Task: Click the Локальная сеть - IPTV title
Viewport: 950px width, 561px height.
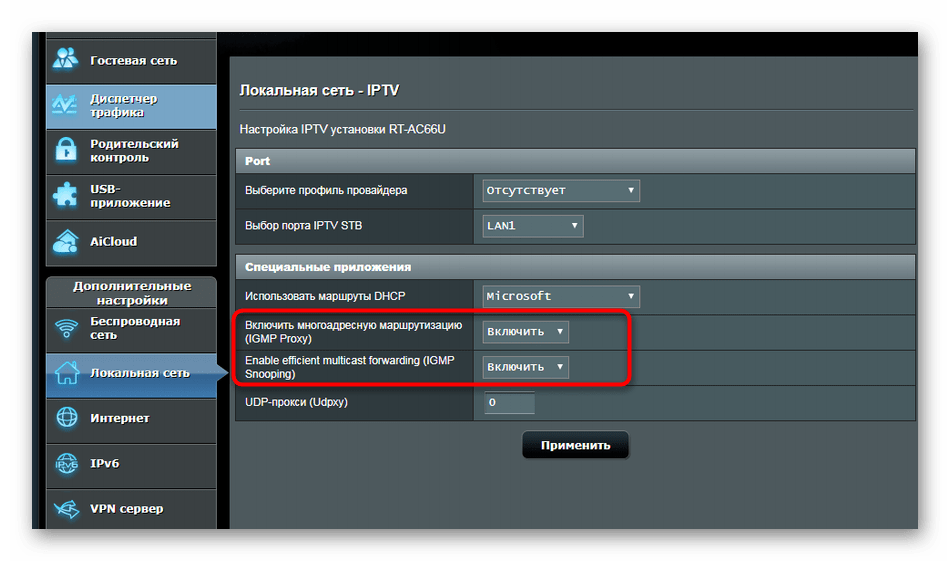Action: (x=319, y=91)
